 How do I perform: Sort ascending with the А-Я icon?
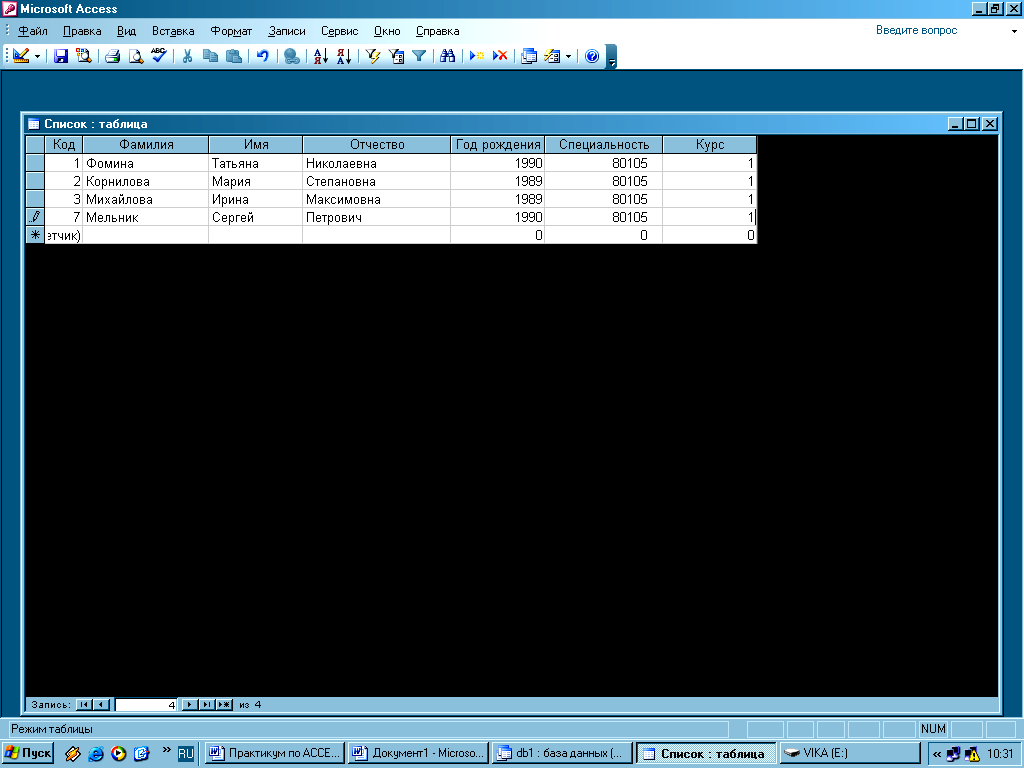[x=321, y=56]
